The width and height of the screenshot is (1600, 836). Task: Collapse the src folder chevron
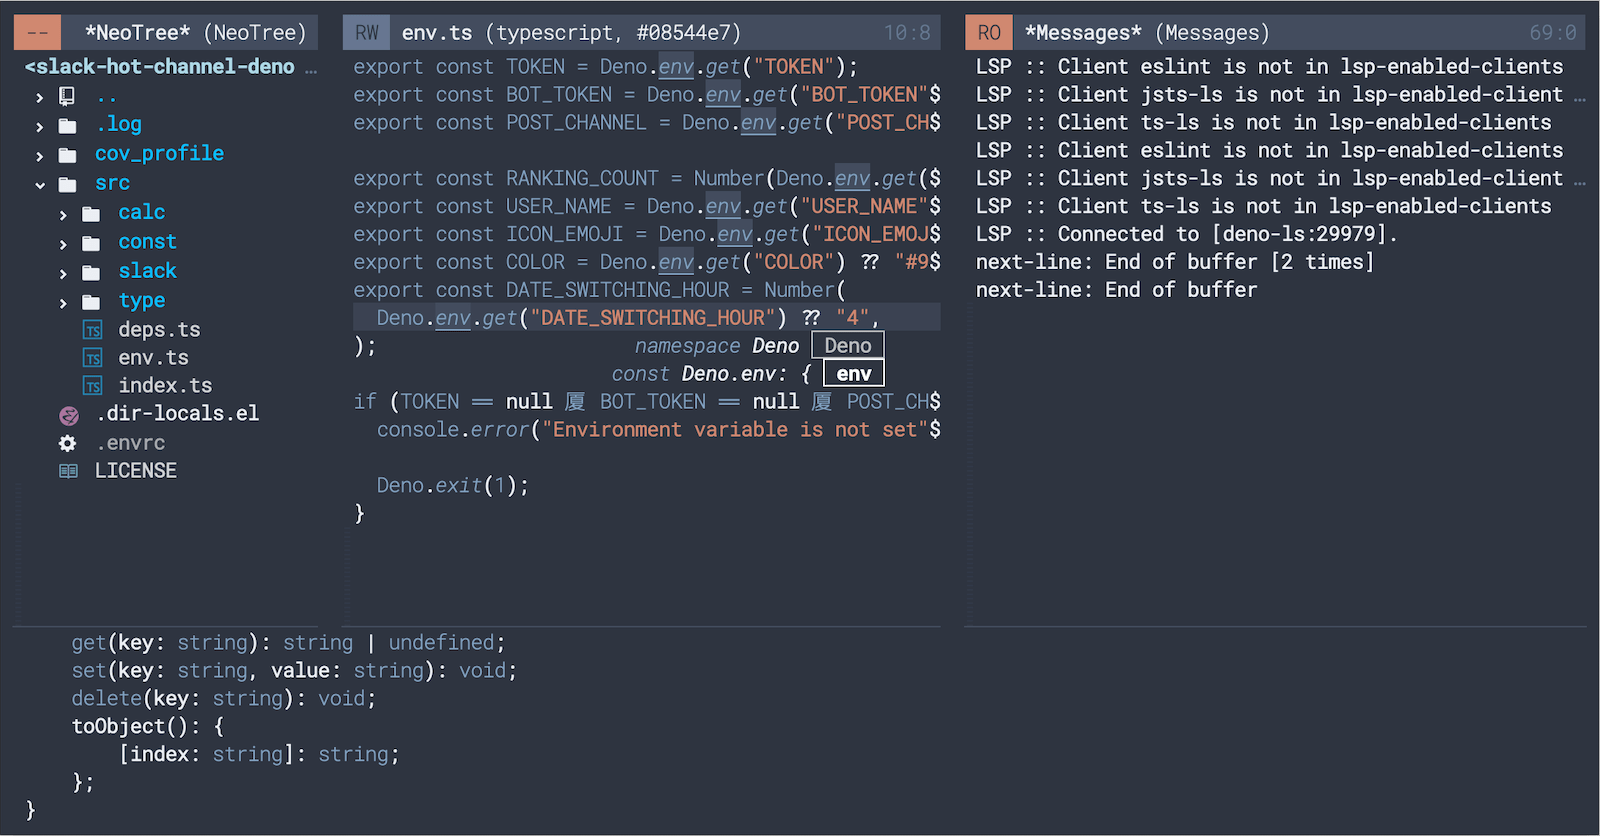(x=40, y=185)
